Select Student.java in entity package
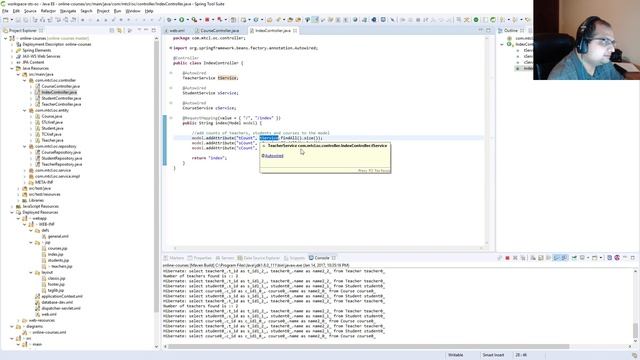The image size is (640, 360). pos(52,129)
